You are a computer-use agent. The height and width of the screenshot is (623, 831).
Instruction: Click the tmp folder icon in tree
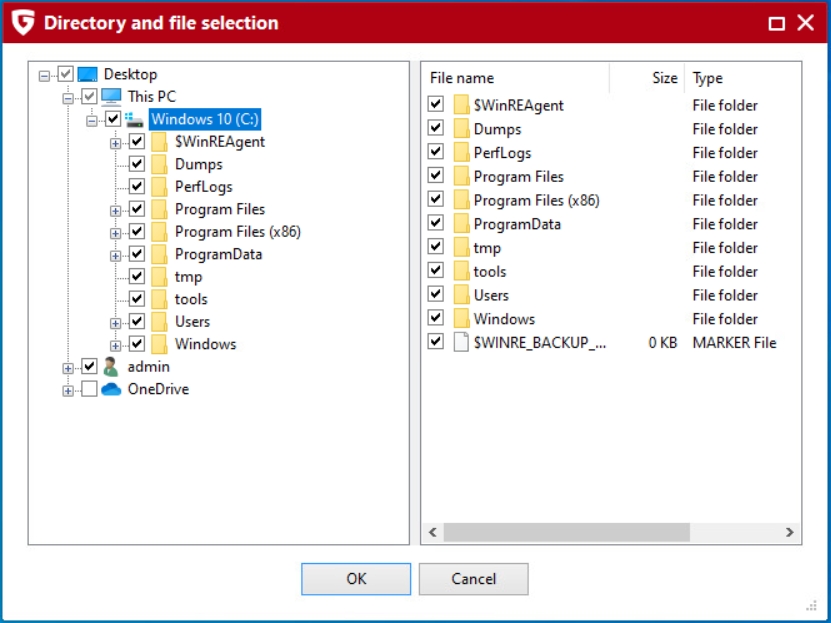coord(159,277)
